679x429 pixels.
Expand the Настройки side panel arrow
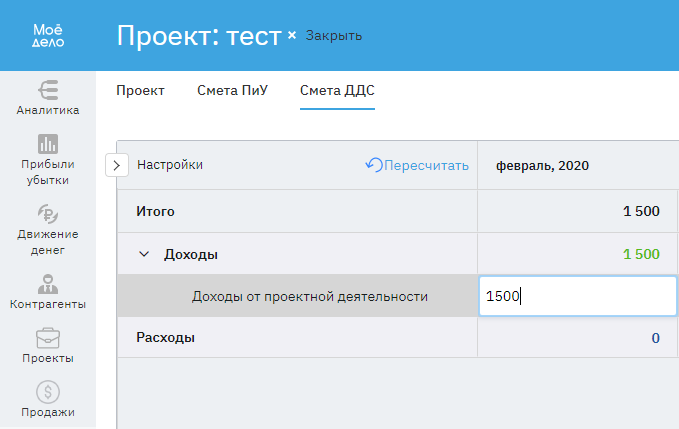point(117,165)
